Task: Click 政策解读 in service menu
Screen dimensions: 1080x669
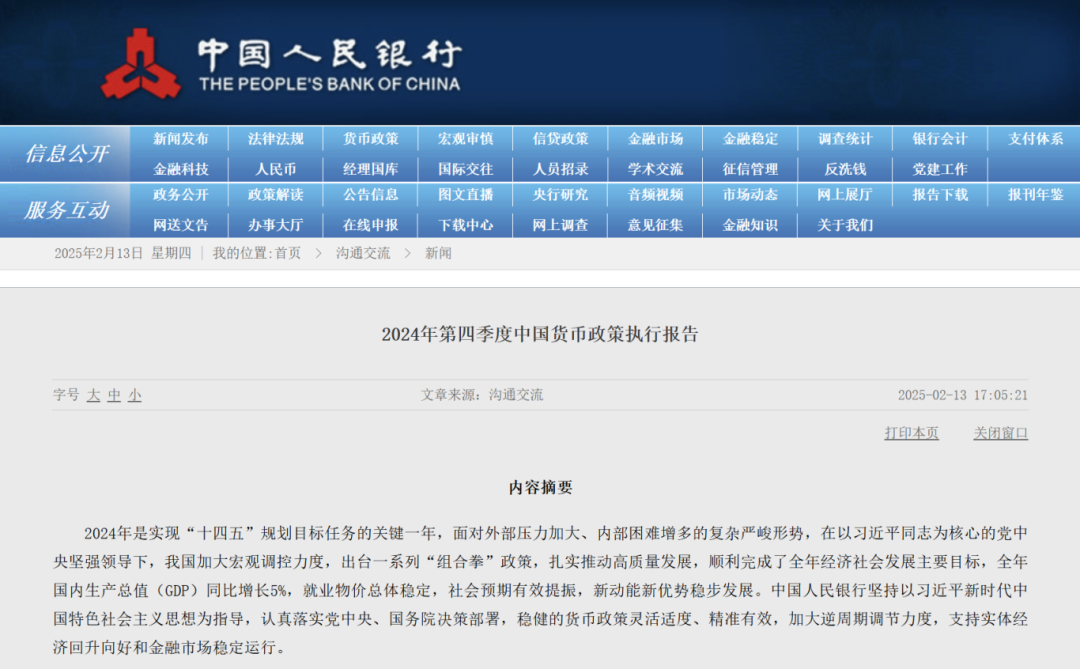Action: 276,195
